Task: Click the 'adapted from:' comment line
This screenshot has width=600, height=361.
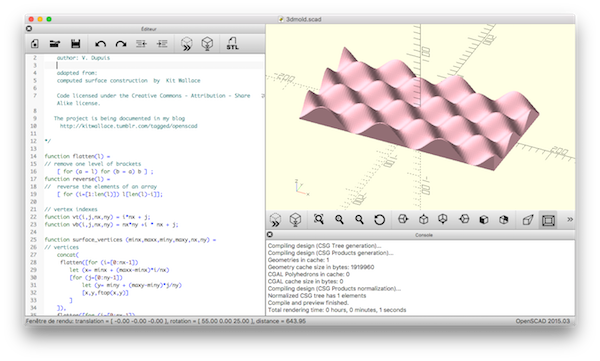Action: click(x=77, y=73)
